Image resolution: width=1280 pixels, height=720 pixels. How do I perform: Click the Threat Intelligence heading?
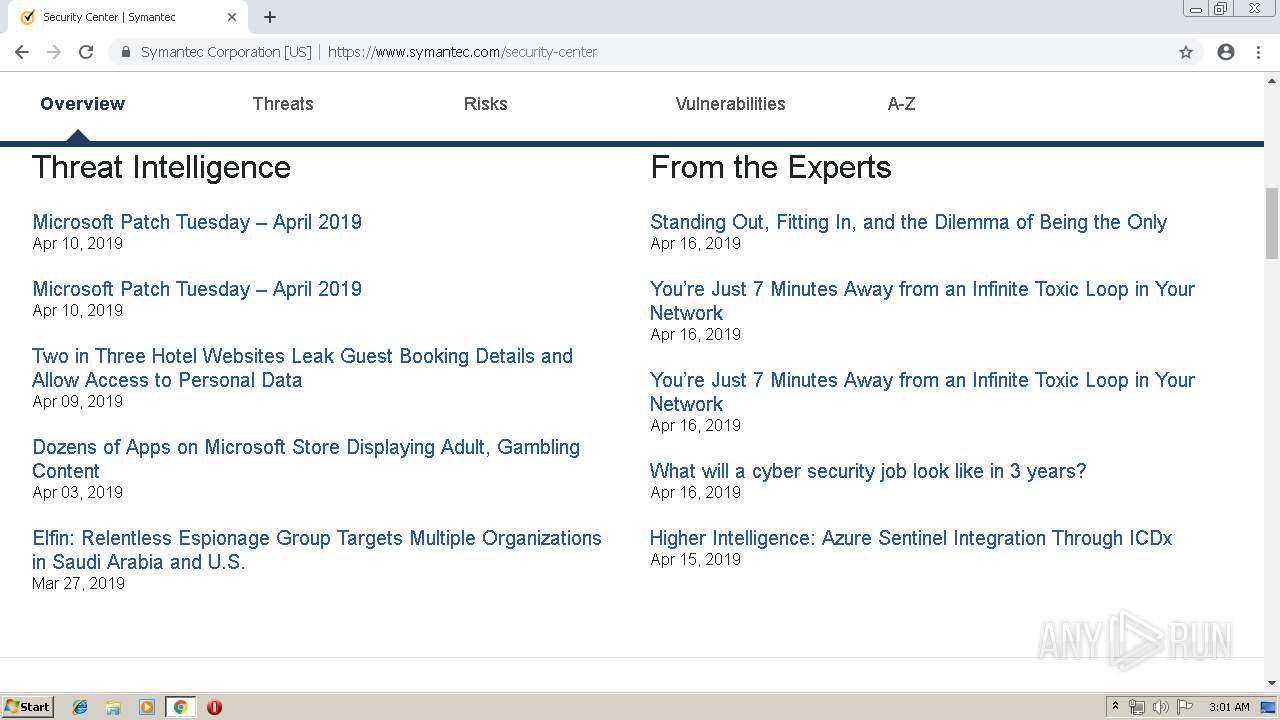pos(161,167)
